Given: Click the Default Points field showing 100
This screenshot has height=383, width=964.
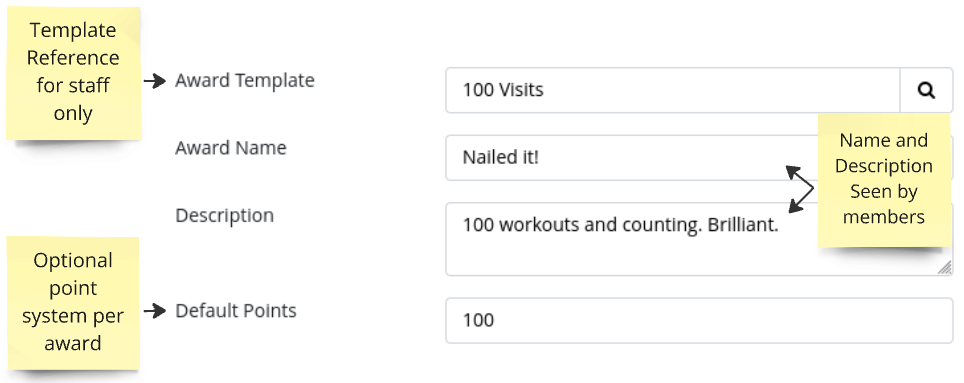Looking at the screenshot, I should pyautogui.click(x=700, y=320).
